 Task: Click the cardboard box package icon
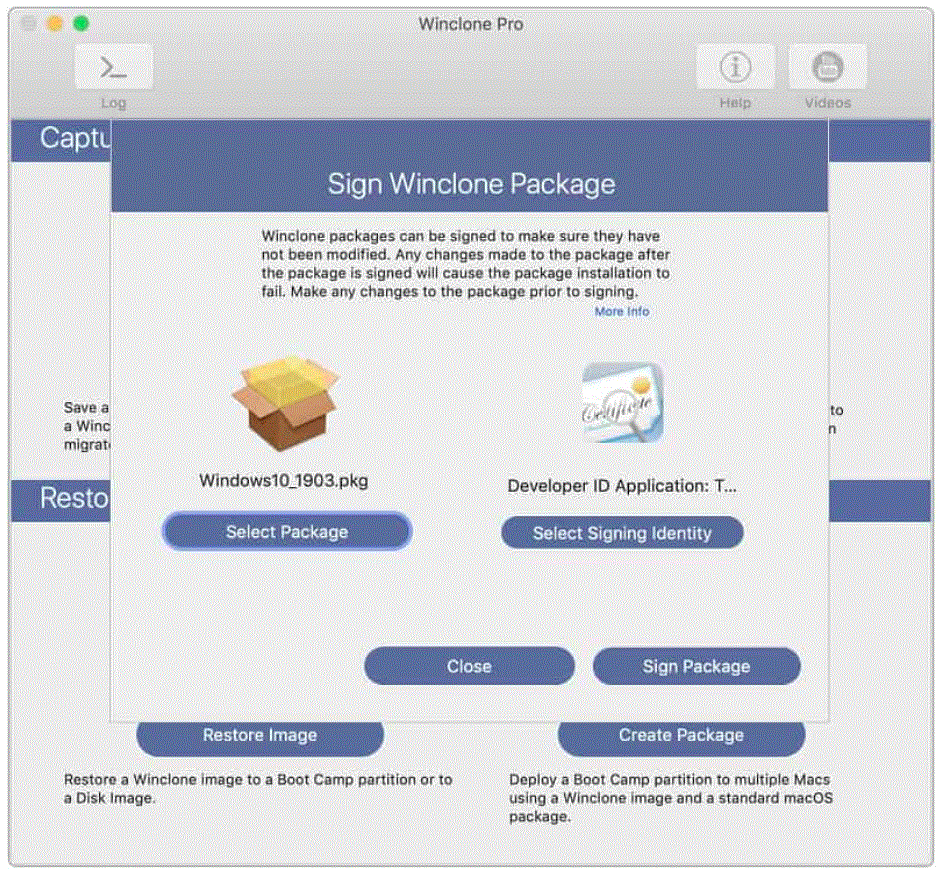[286, 403]
